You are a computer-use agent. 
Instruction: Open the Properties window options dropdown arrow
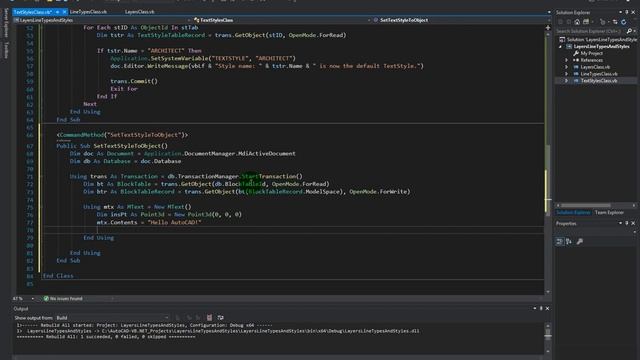click(x=620, y=223)
